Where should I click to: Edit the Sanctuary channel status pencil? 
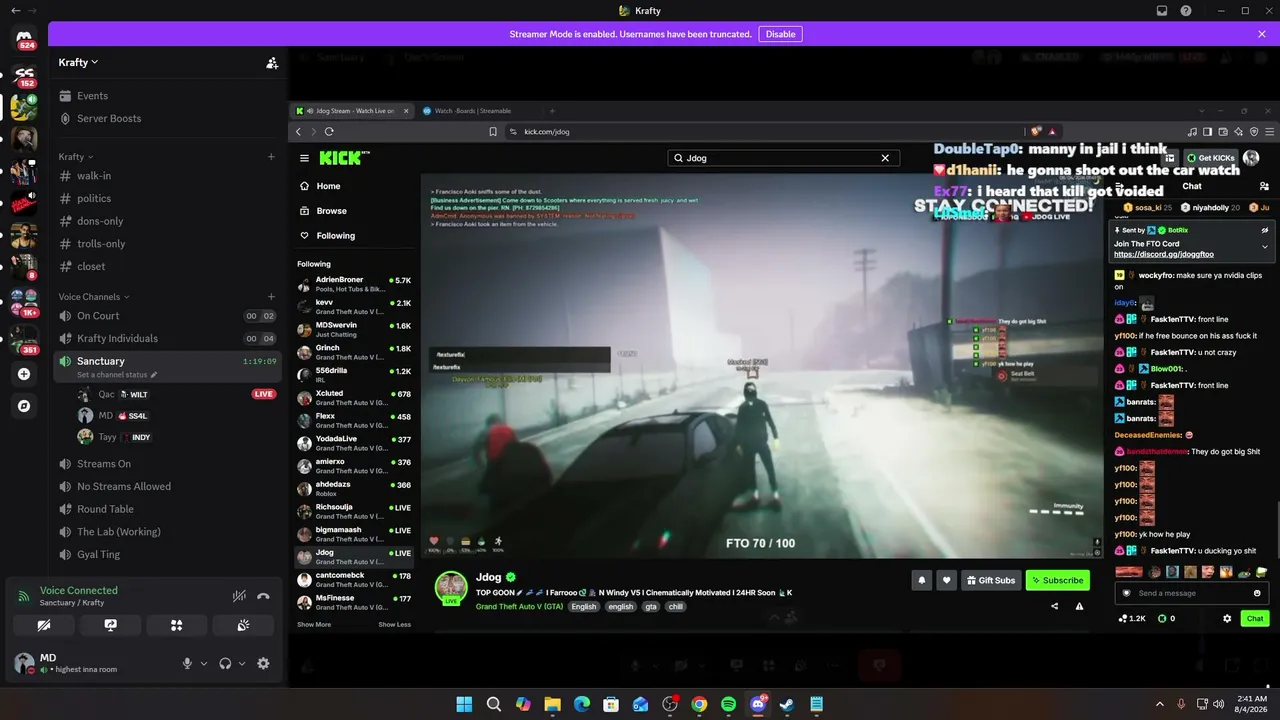(x=154, y=375)
